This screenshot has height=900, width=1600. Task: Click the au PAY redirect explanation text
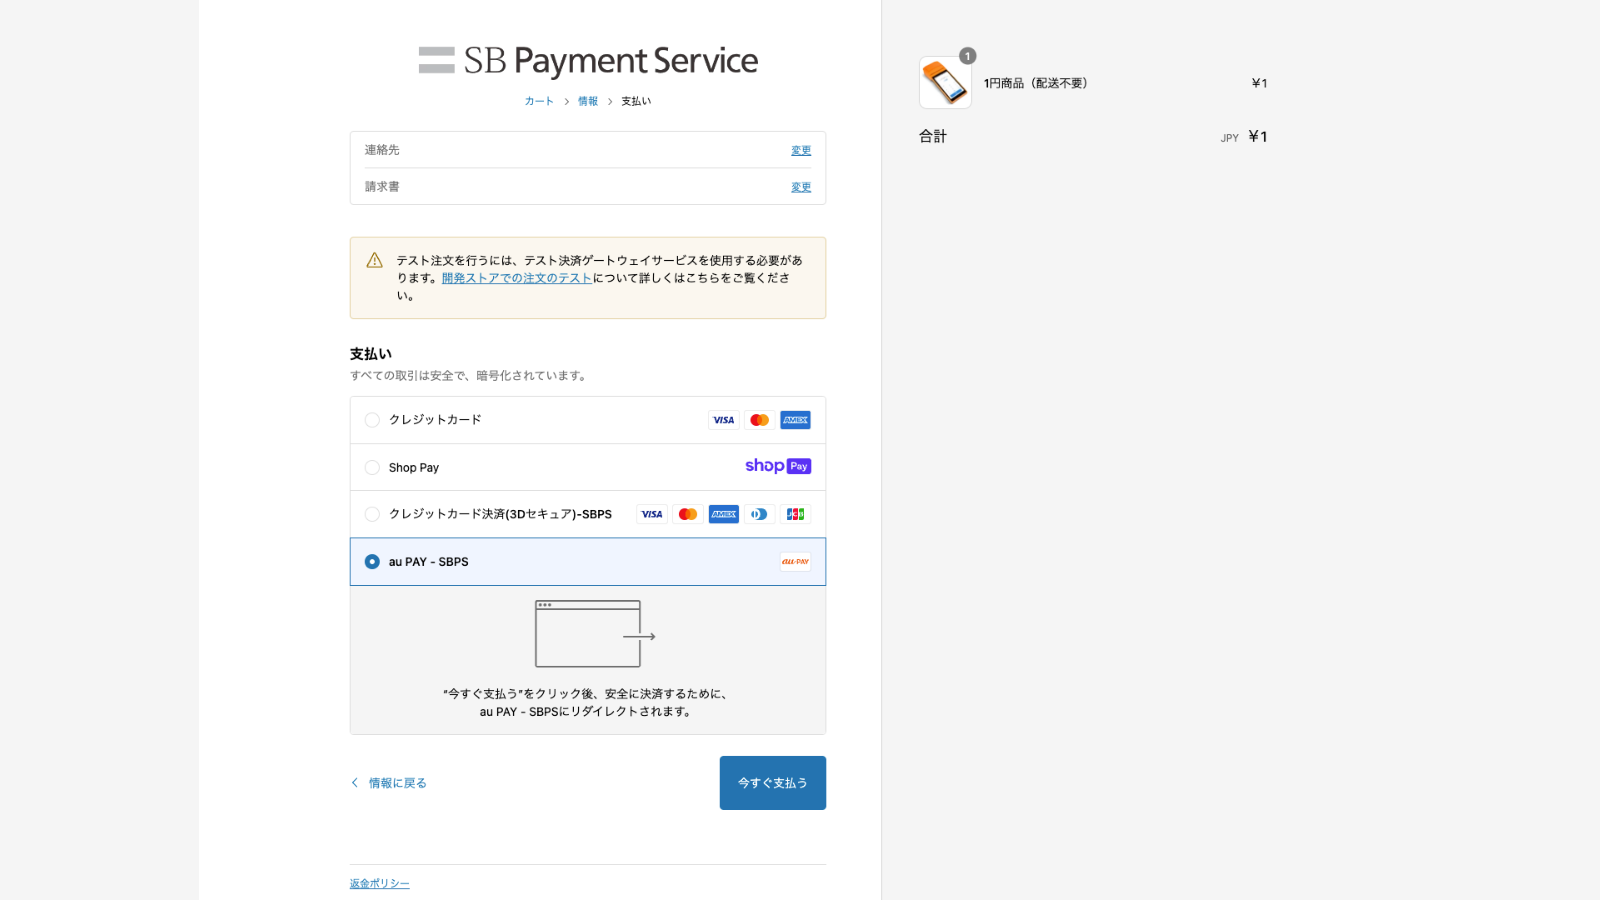pyautogui.click(x=587, y=703)
